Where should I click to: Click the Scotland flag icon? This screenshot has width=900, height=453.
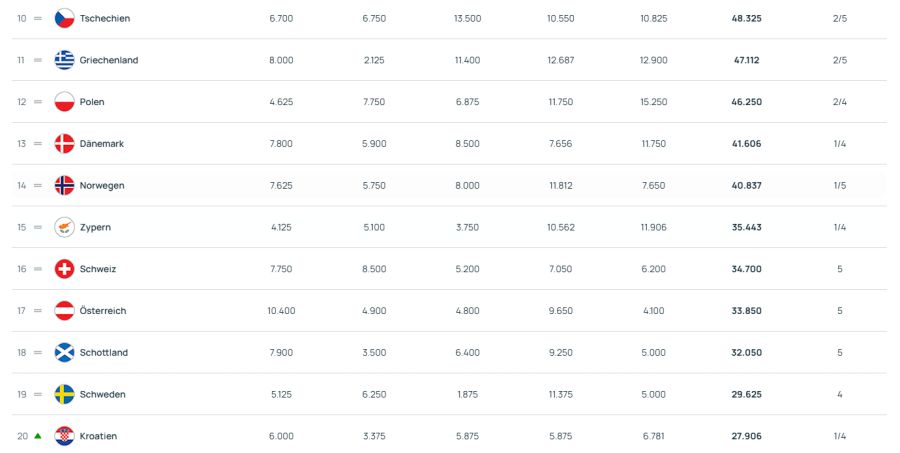coord(65,352)
